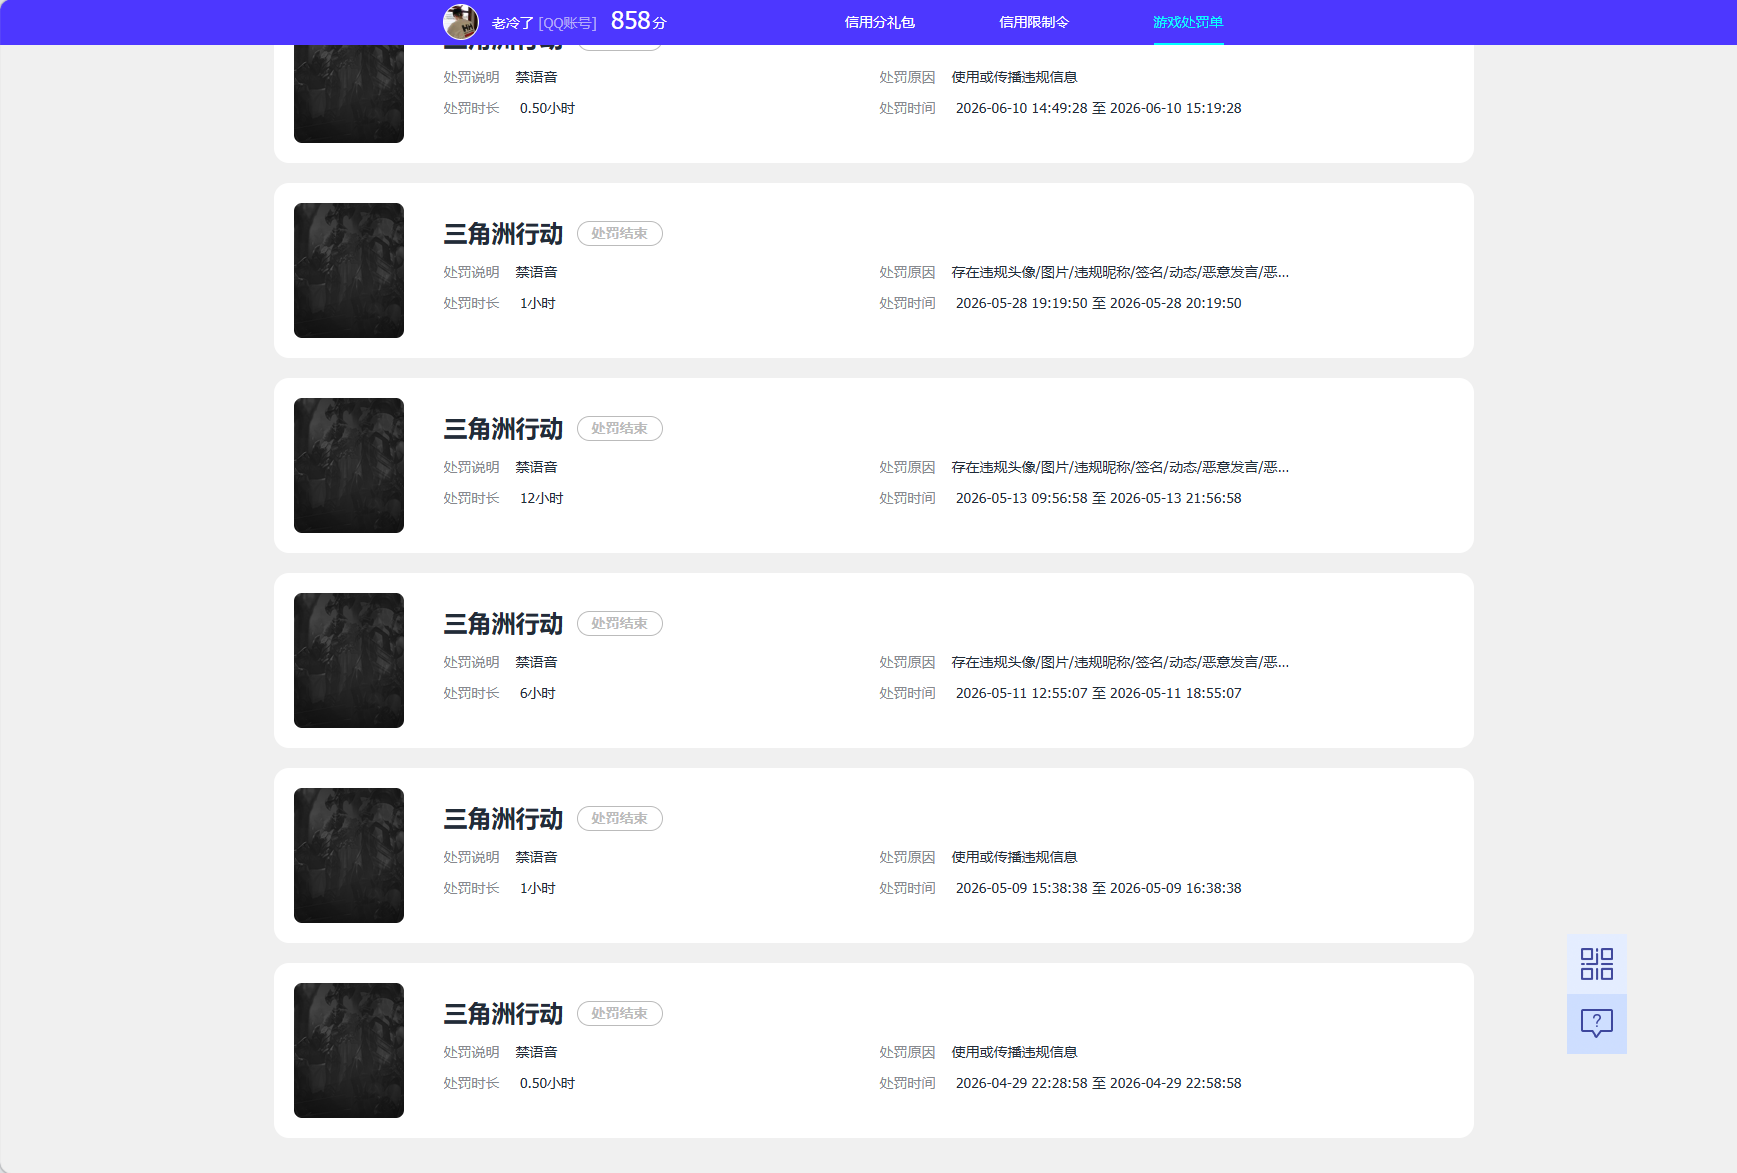Select the 游戏处罚单 tab

click(1188, 22)
